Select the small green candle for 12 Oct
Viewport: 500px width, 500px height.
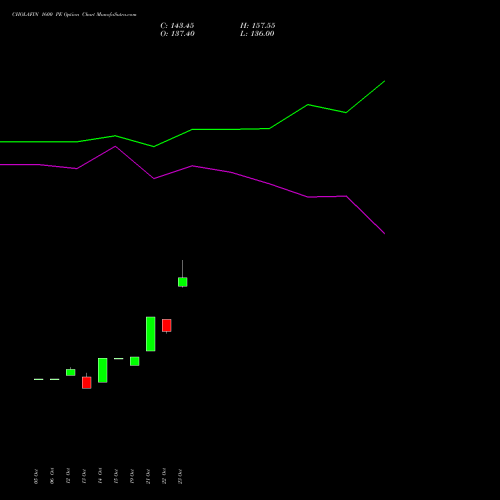click(71, 372)
